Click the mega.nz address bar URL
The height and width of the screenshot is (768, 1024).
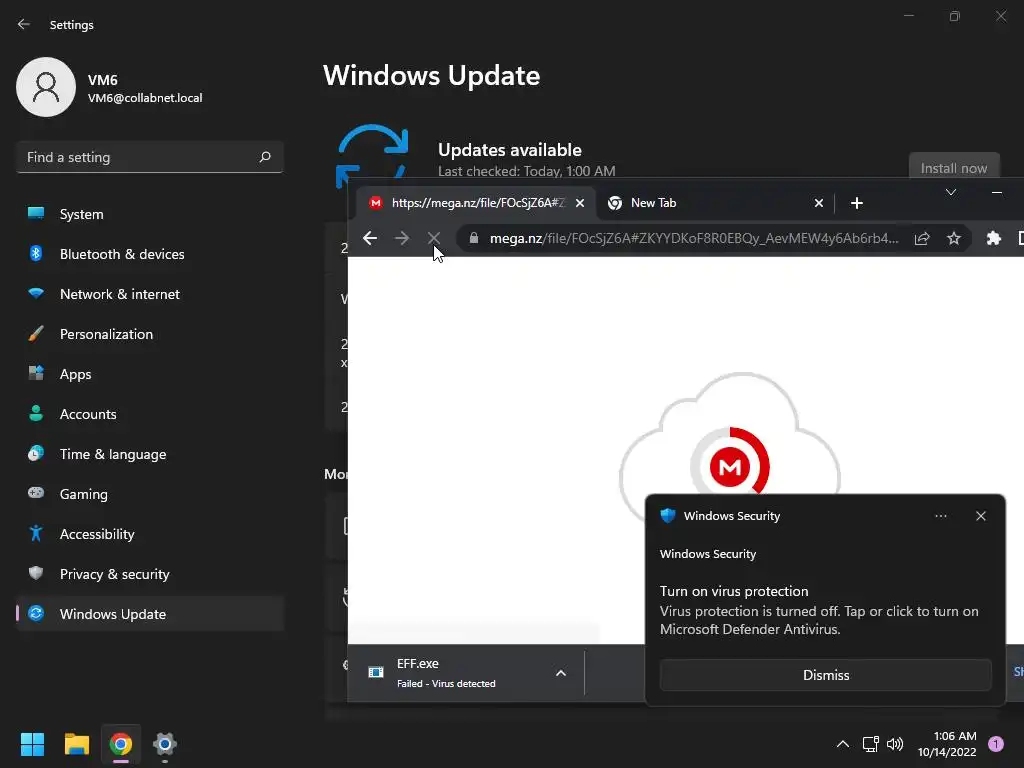(x=694, y=238)
